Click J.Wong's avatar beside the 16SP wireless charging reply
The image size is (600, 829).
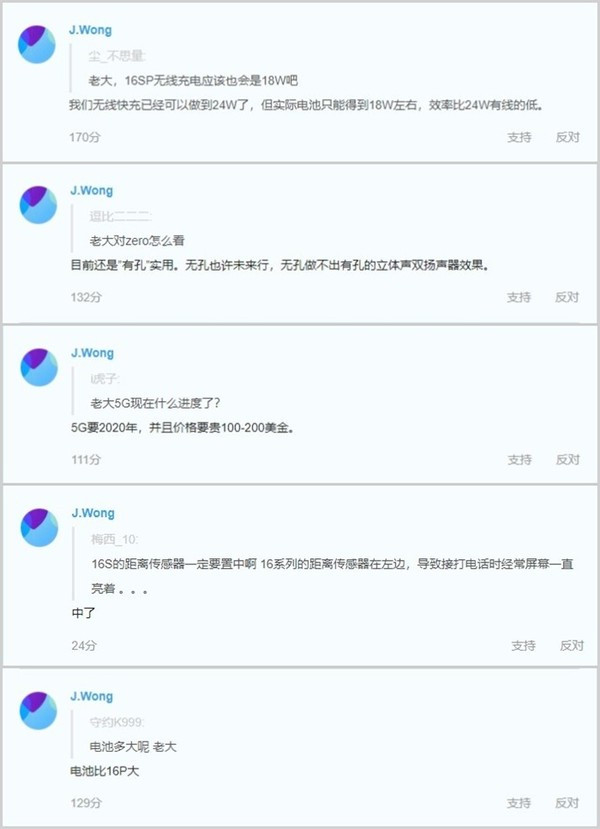[x=38, y=45]
